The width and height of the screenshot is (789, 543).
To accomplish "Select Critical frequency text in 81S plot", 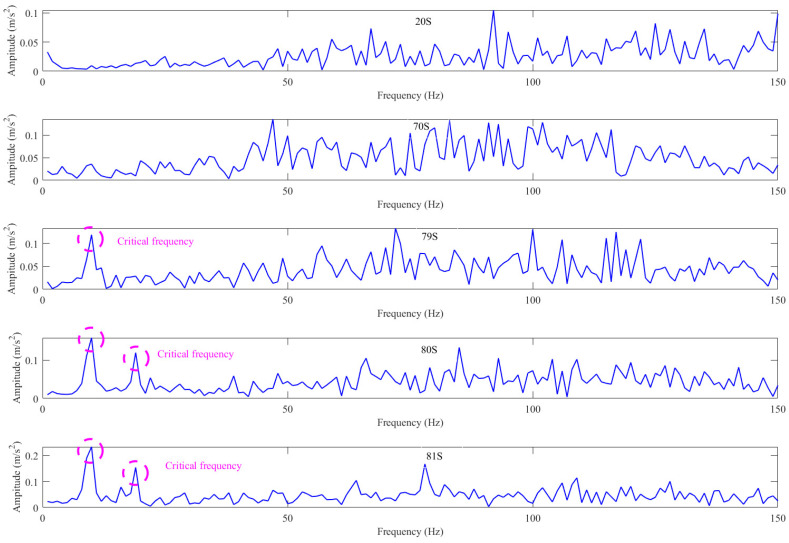I will [x=203, y=466].
